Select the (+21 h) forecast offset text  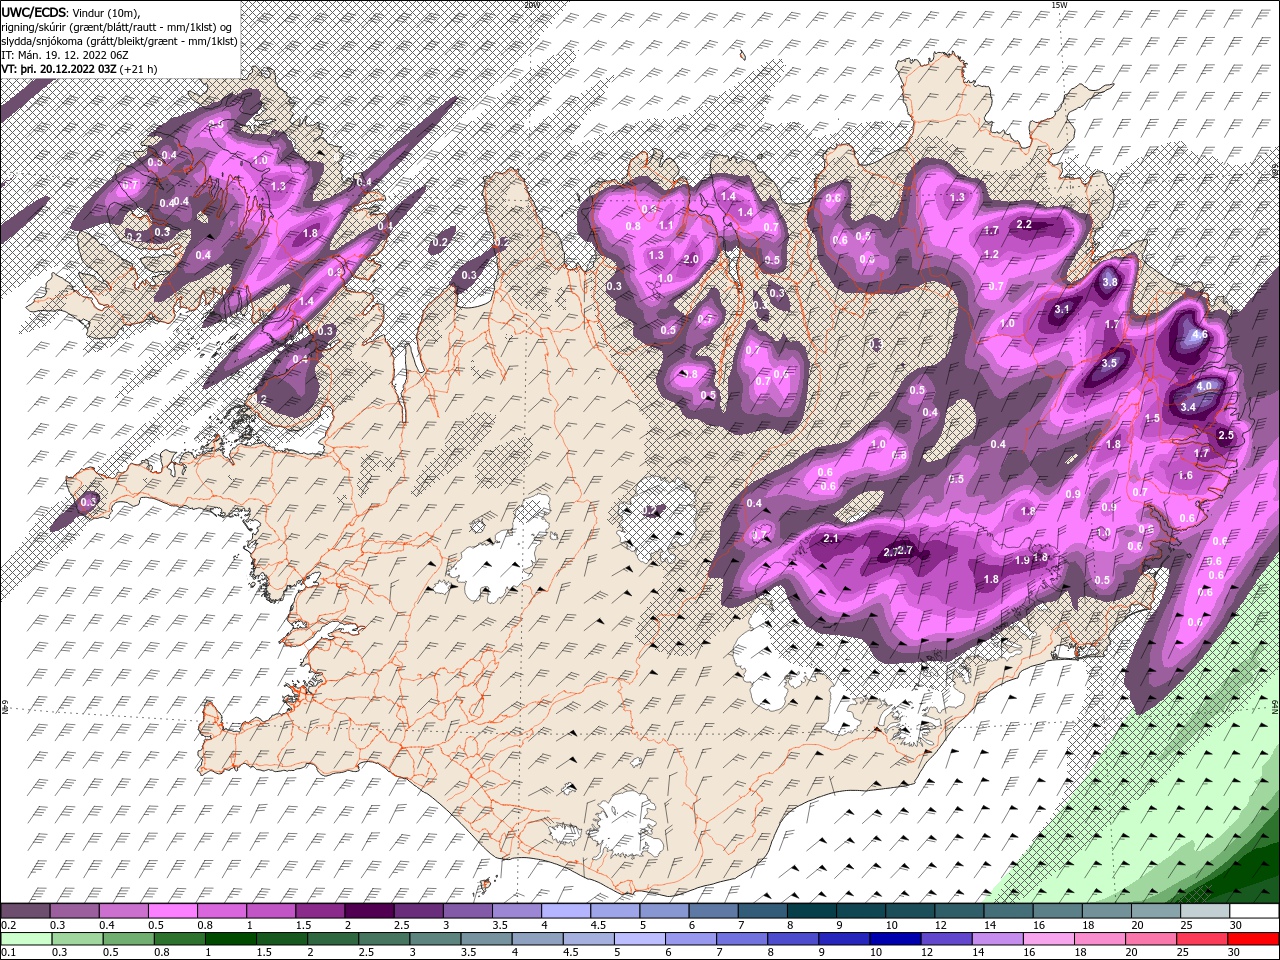[138, 69]
